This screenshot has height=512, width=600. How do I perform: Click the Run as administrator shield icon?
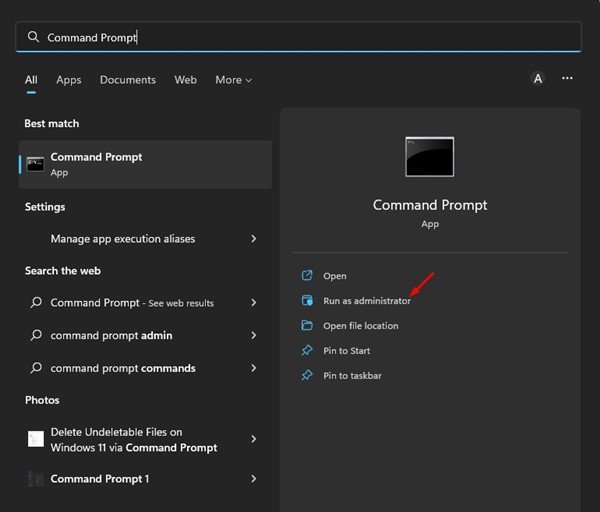307,300
